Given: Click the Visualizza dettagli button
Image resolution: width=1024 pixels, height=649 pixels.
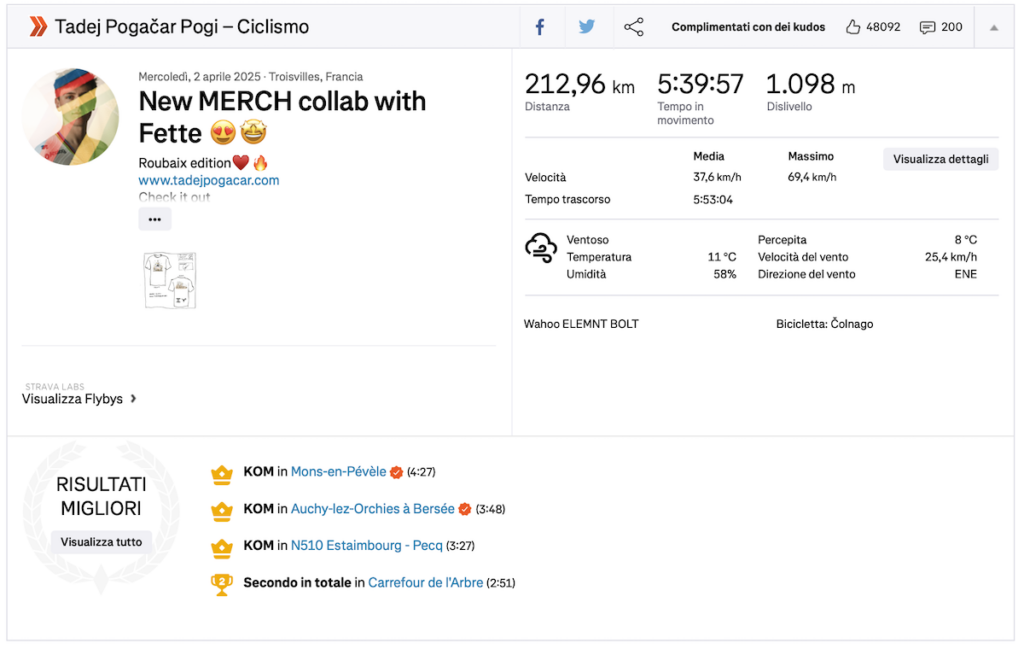Looking at the screenshot, I should pyautogui.click(x=940, y=159).
